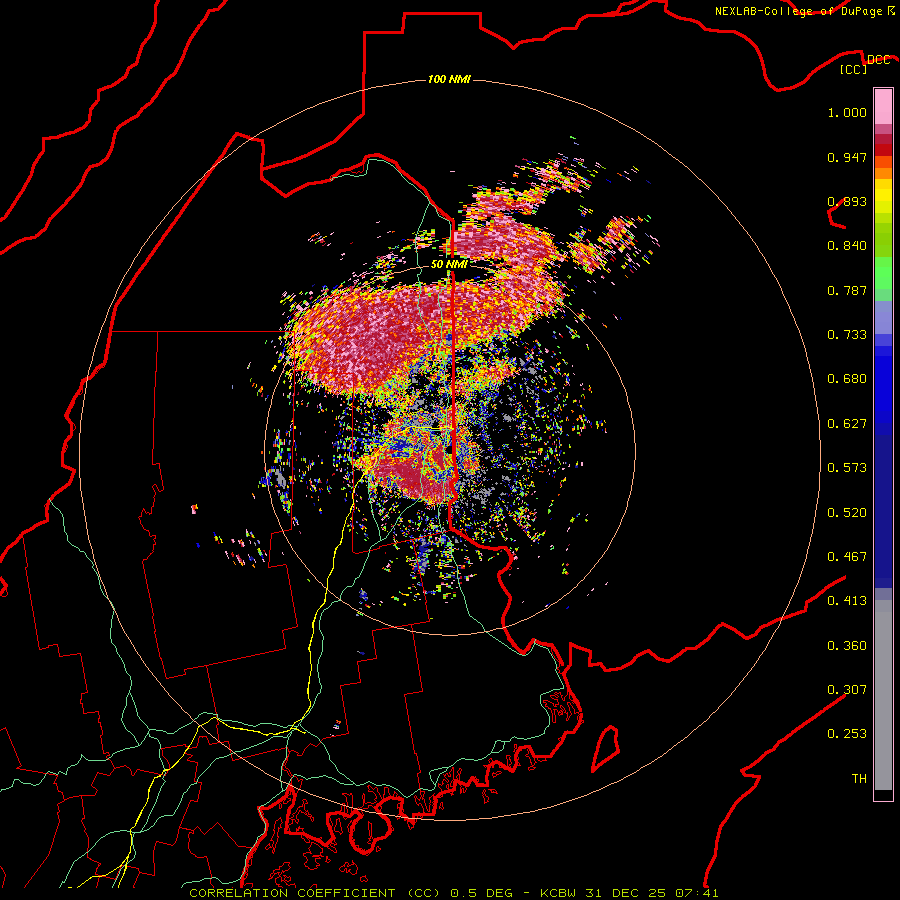Screen dimensions: 900x900
Task: Click the TH threshold label on legend
Action: point(859,779)
